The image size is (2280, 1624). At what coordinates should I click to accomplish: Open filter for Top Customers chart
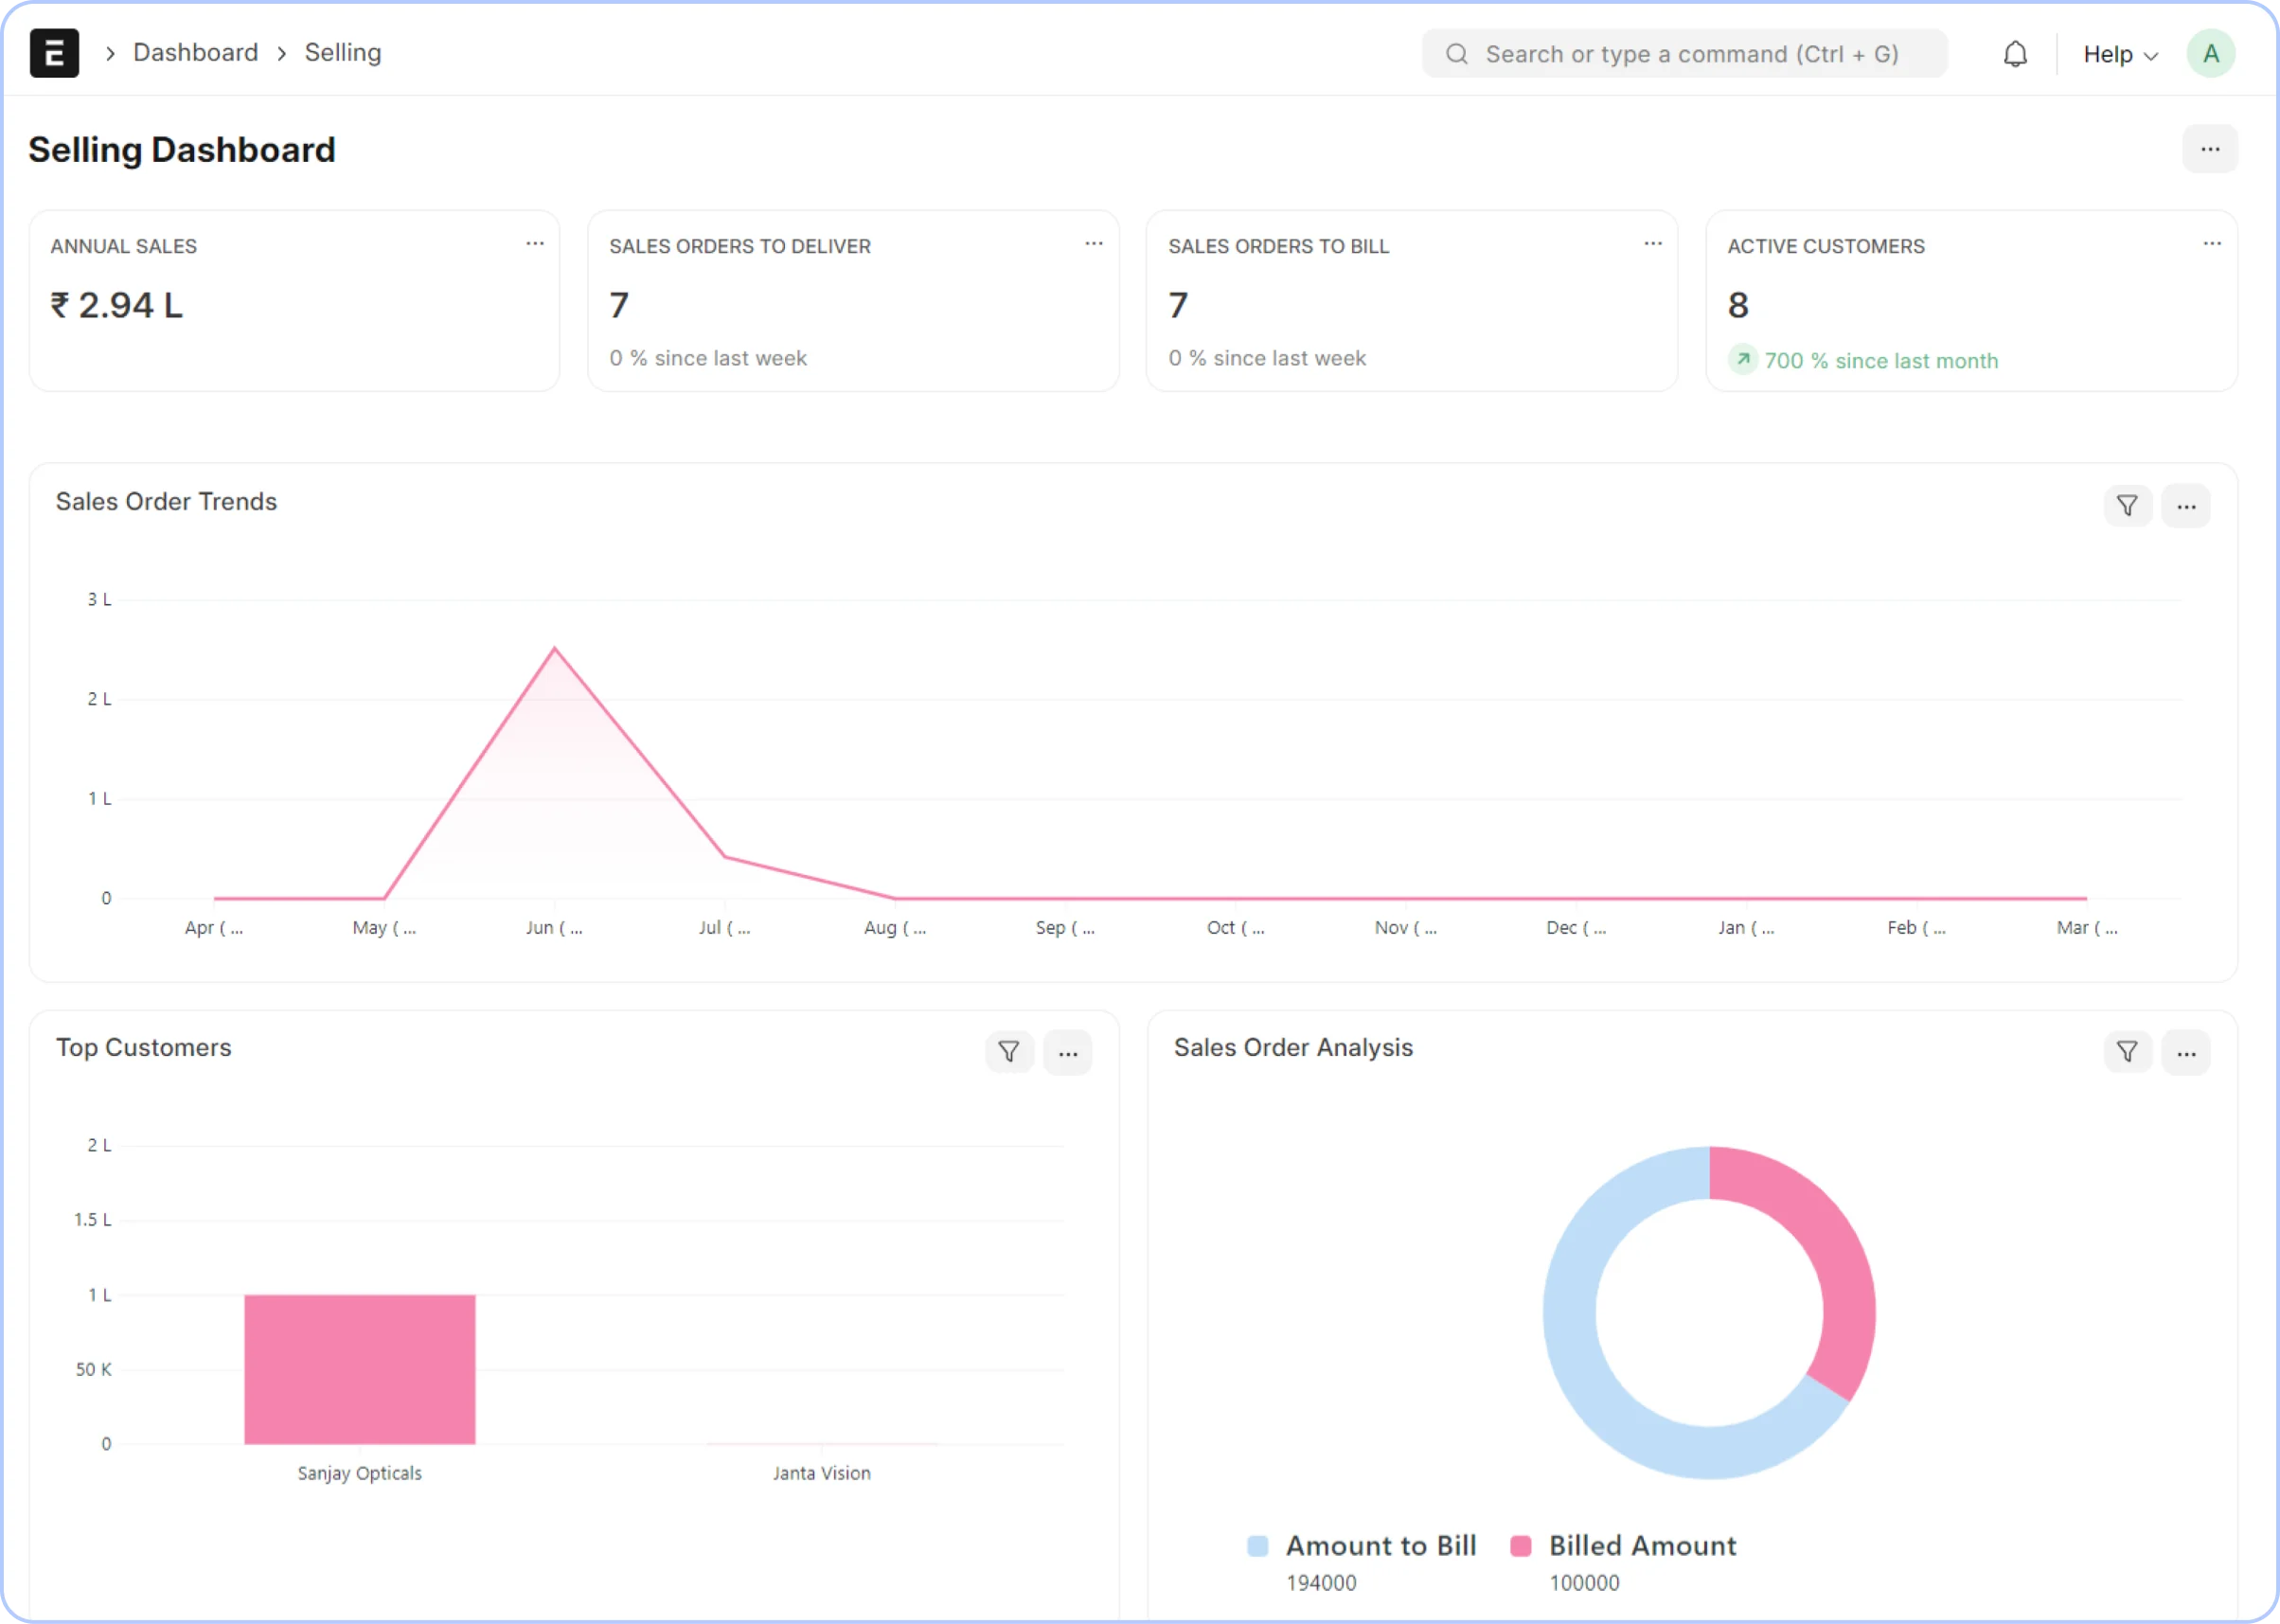pos(1008,1052)
